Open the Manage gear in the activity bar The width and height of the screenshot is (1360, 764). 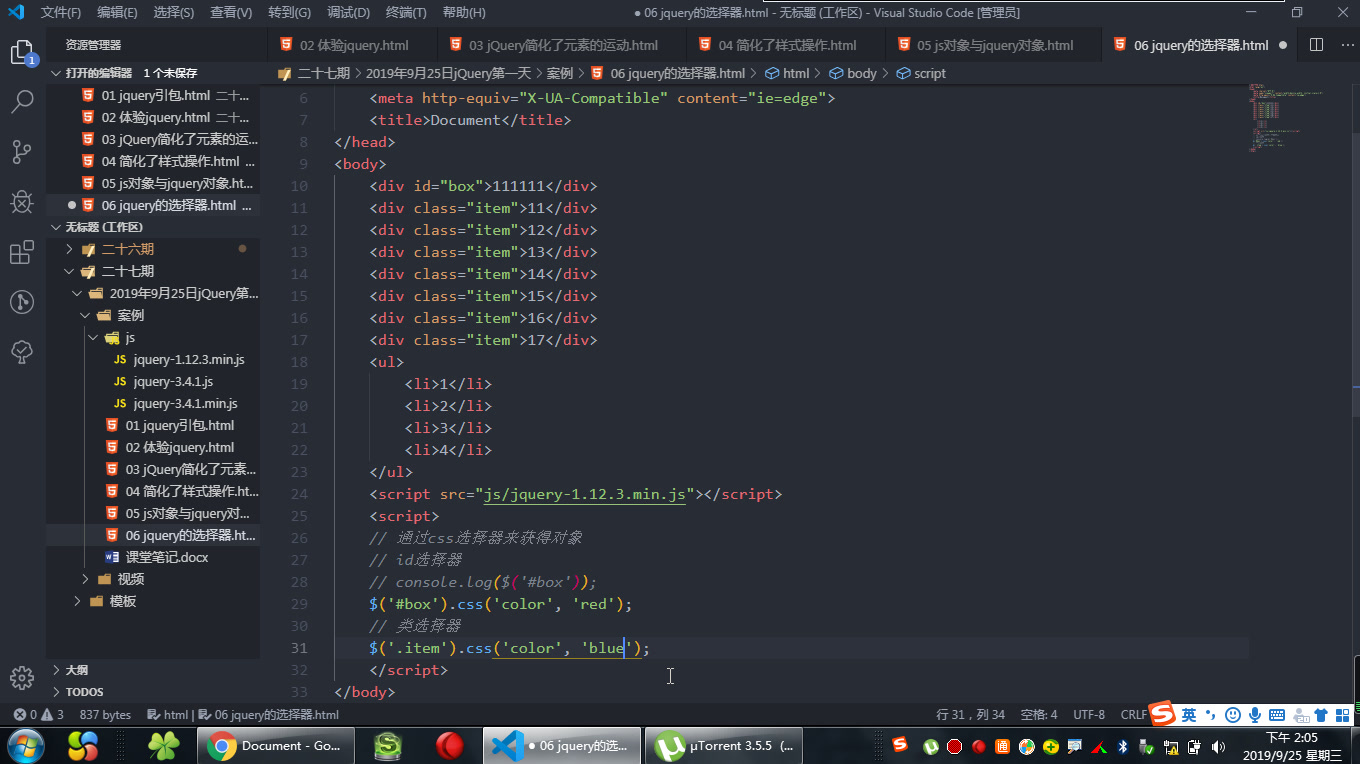pos(22,678)
